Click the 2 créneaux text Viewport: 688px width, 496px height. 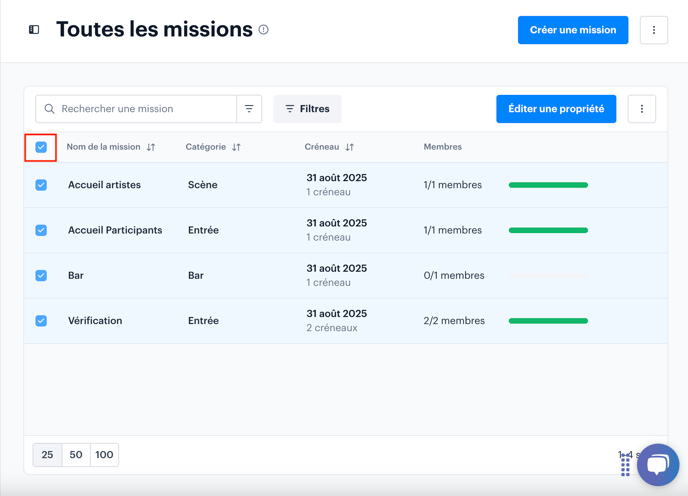332,328
